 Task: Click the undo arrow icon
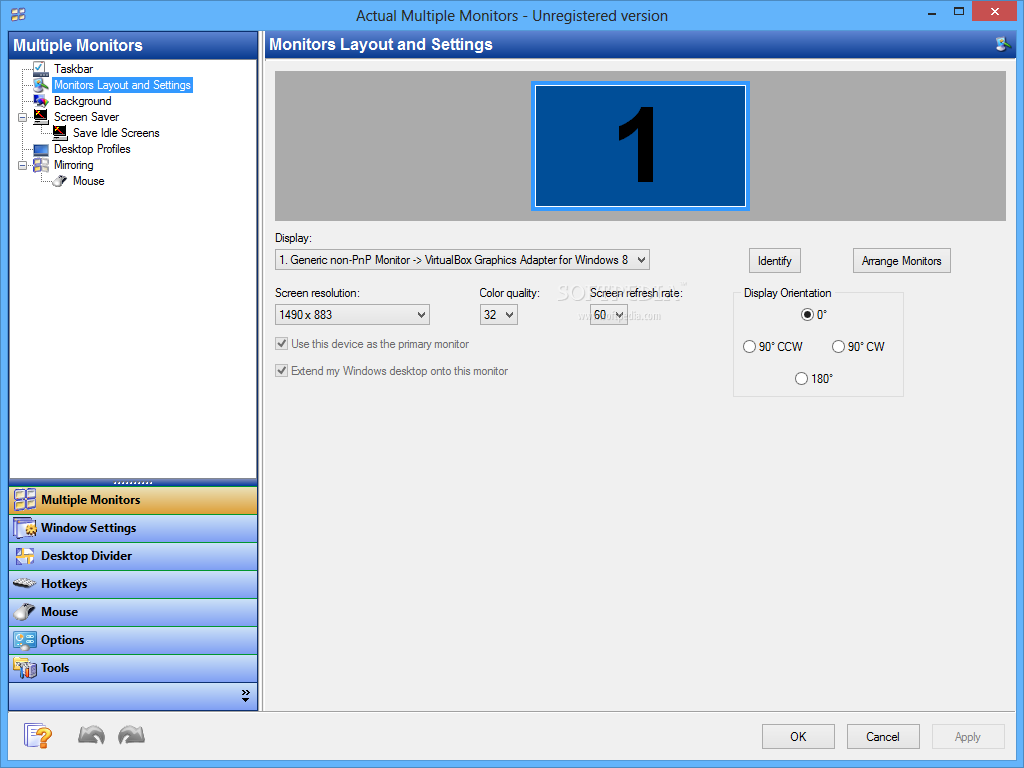pos(91,735)
